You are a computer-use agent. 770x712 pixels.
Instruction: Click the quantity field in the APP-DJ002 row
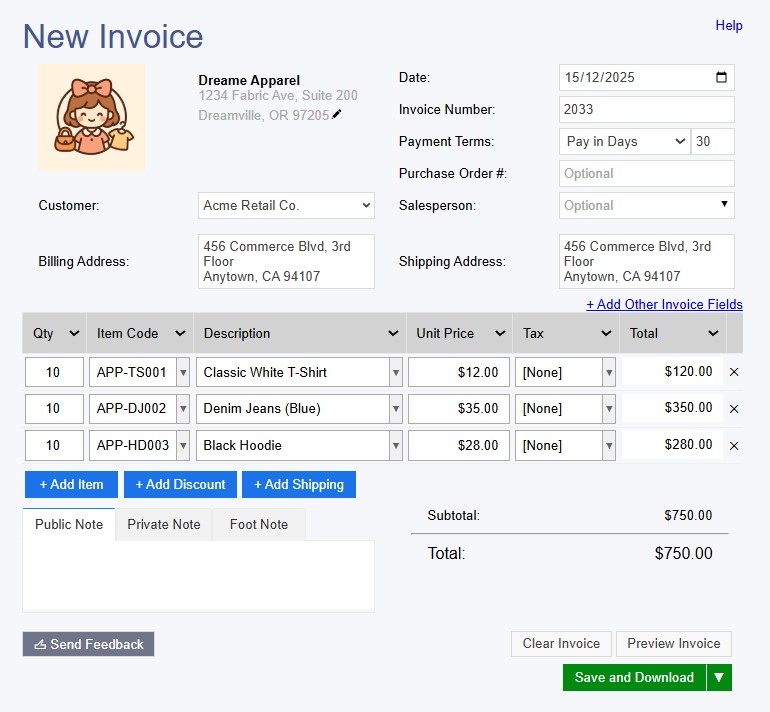point(54,409)
